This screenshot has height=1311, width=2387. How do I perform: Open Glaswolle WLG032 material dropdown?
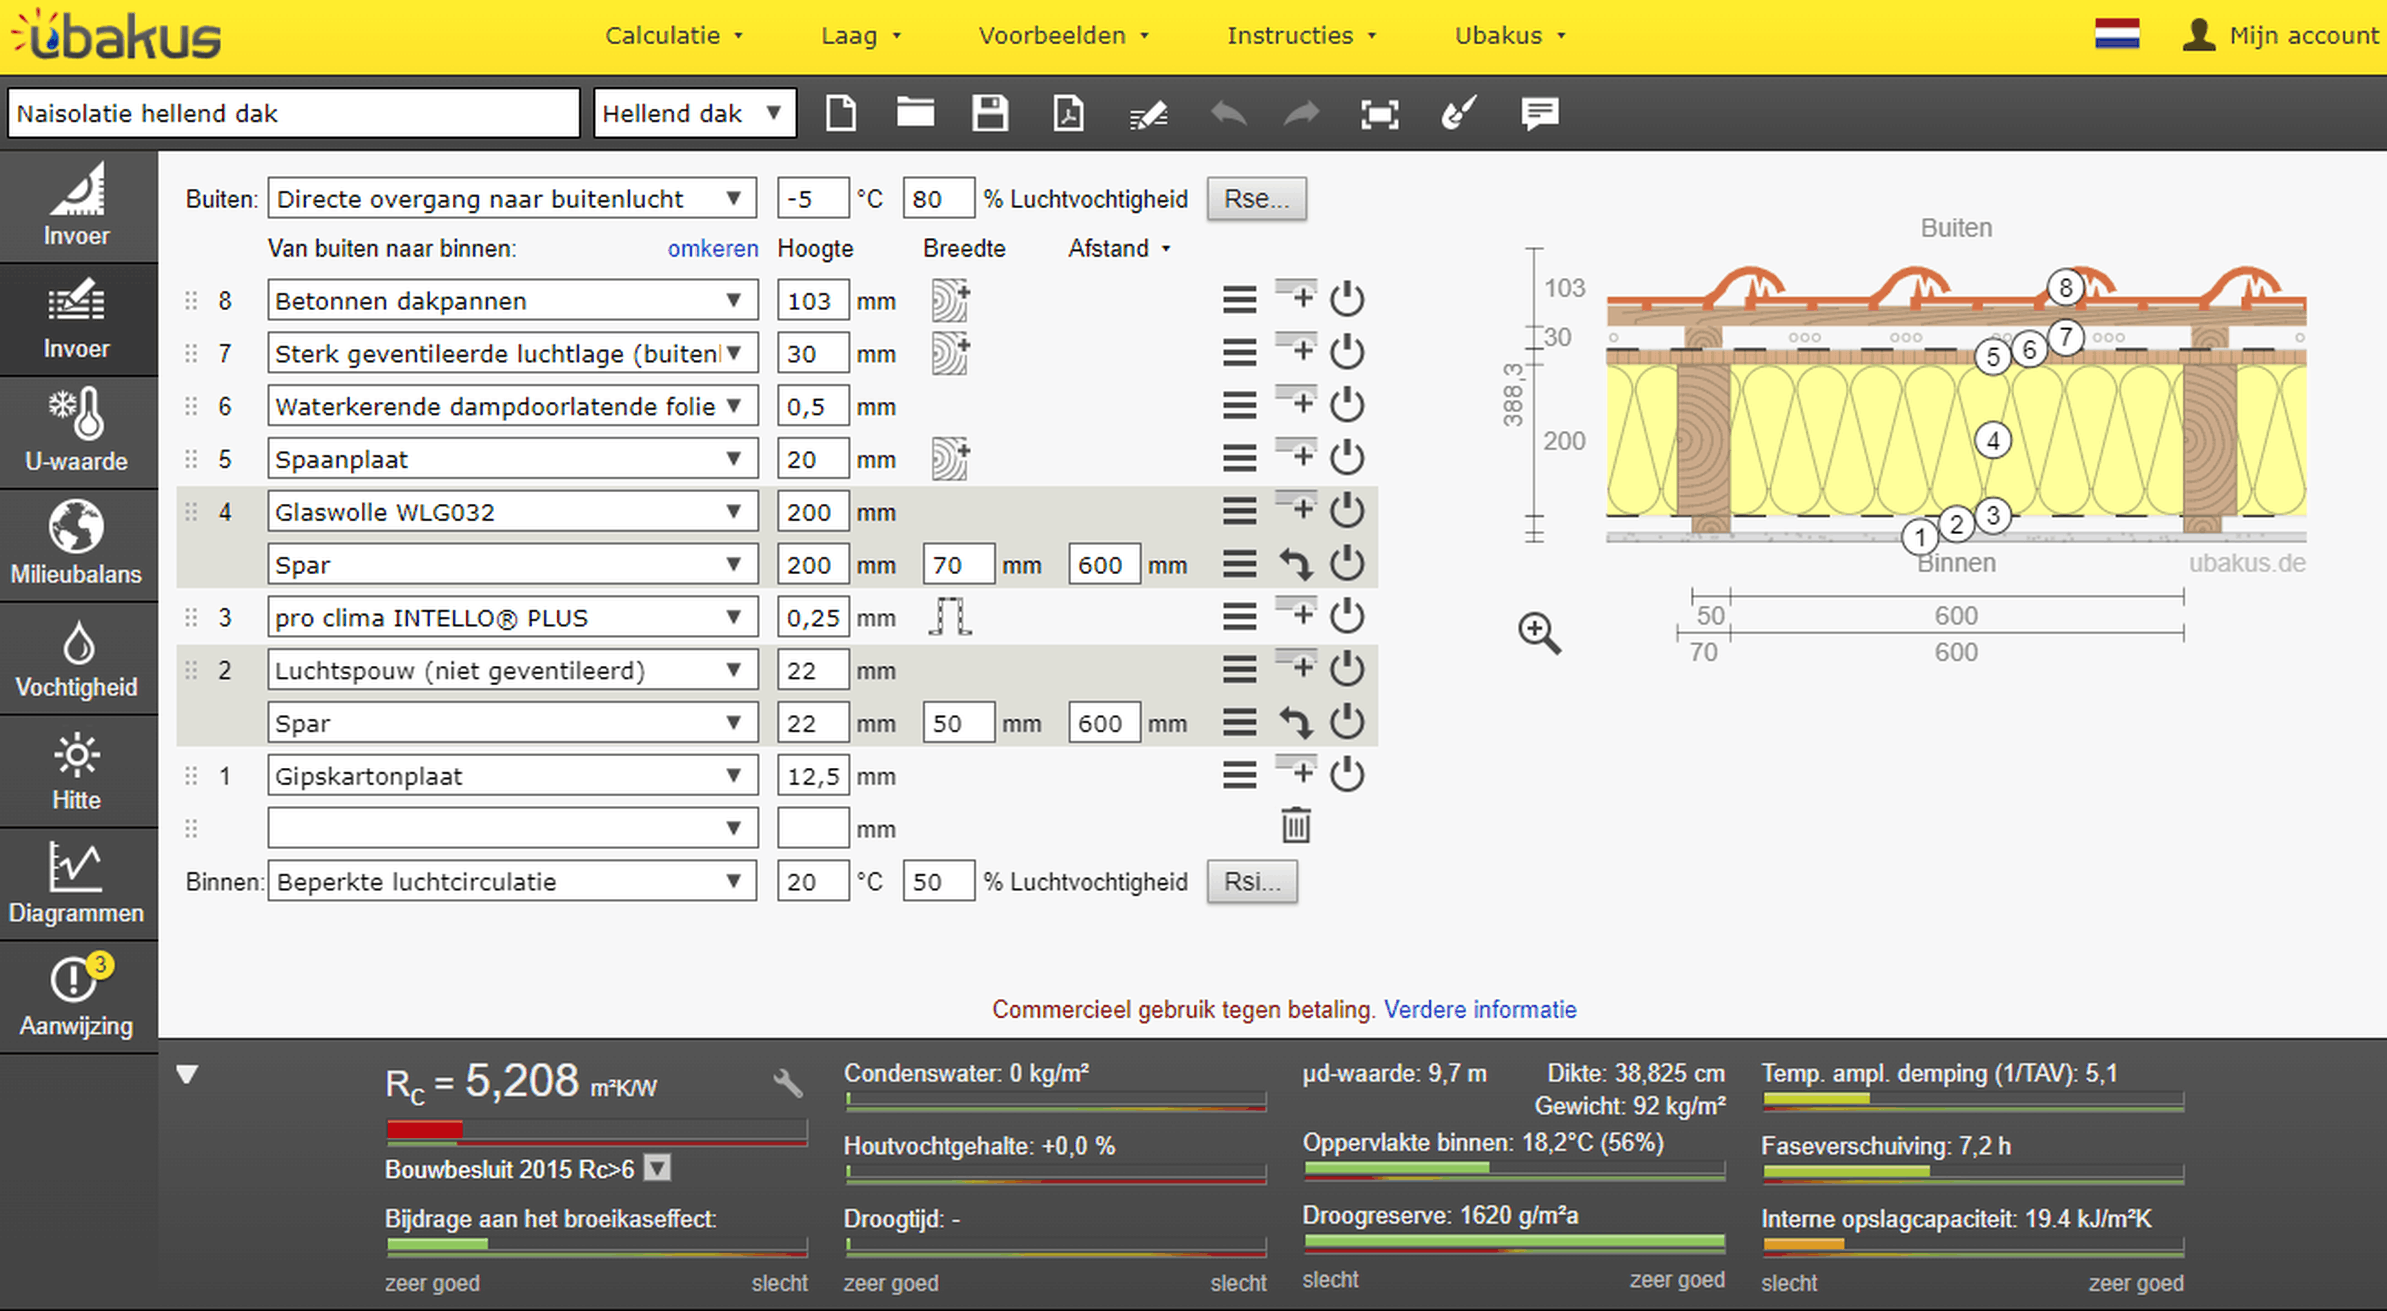pos(512,512)
